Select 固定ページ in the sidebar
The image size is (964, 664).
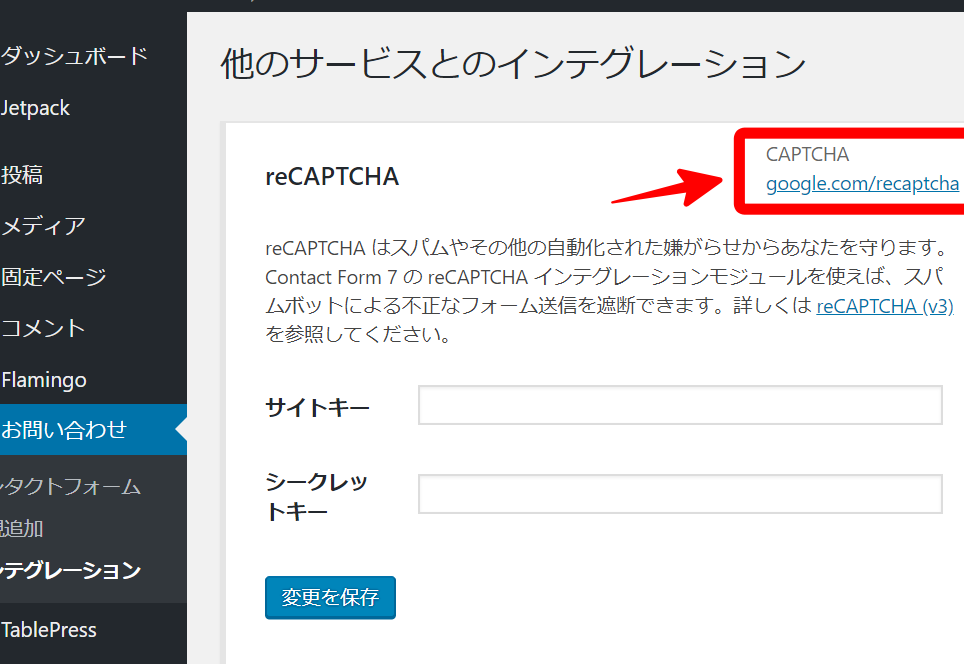[x=54, y=277]
